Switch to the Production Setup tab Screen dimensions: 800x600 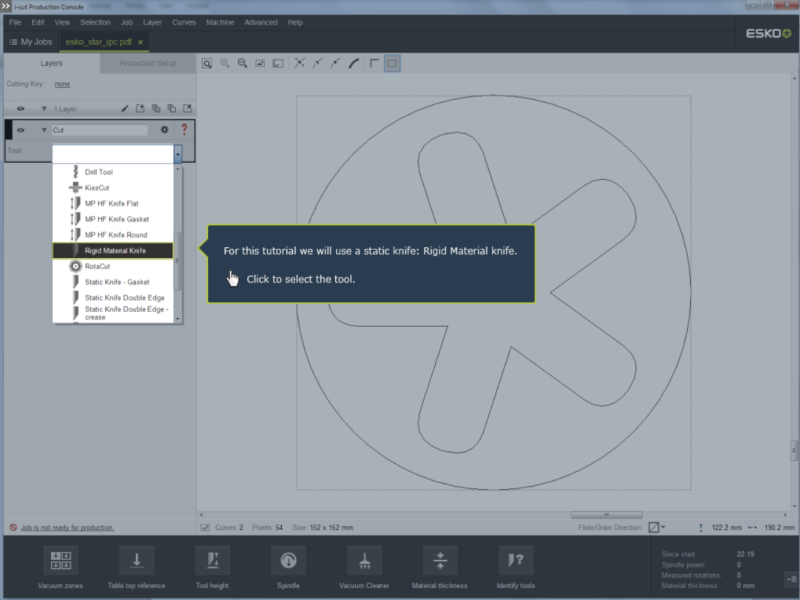point(148,63)
